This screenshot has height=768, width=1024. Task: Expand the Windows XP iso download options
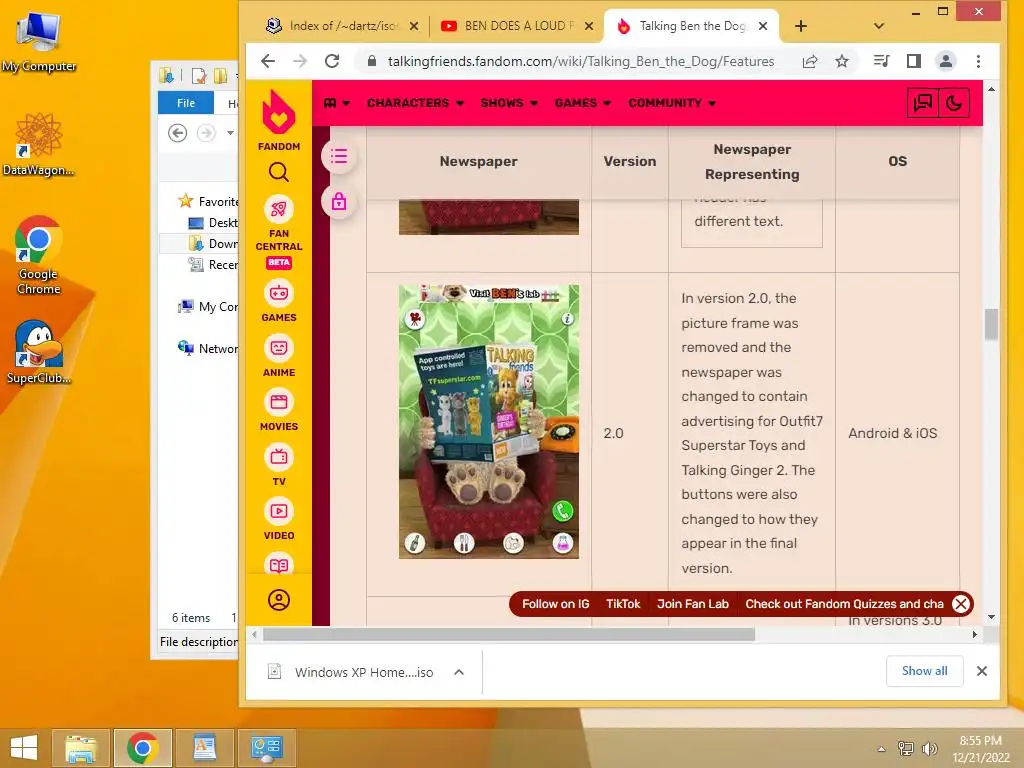[x=459, y=672]
